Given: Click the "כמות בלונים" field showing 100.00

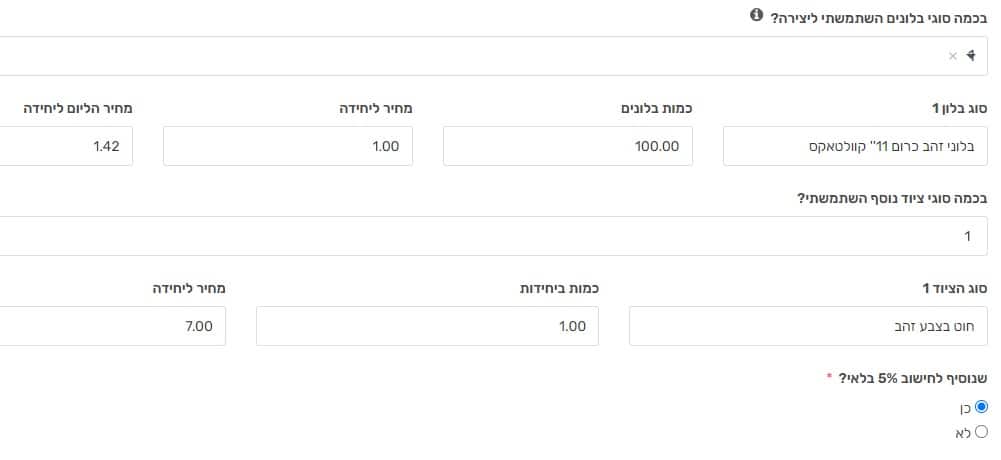Looking at the screenshot, I should (567, 146).
